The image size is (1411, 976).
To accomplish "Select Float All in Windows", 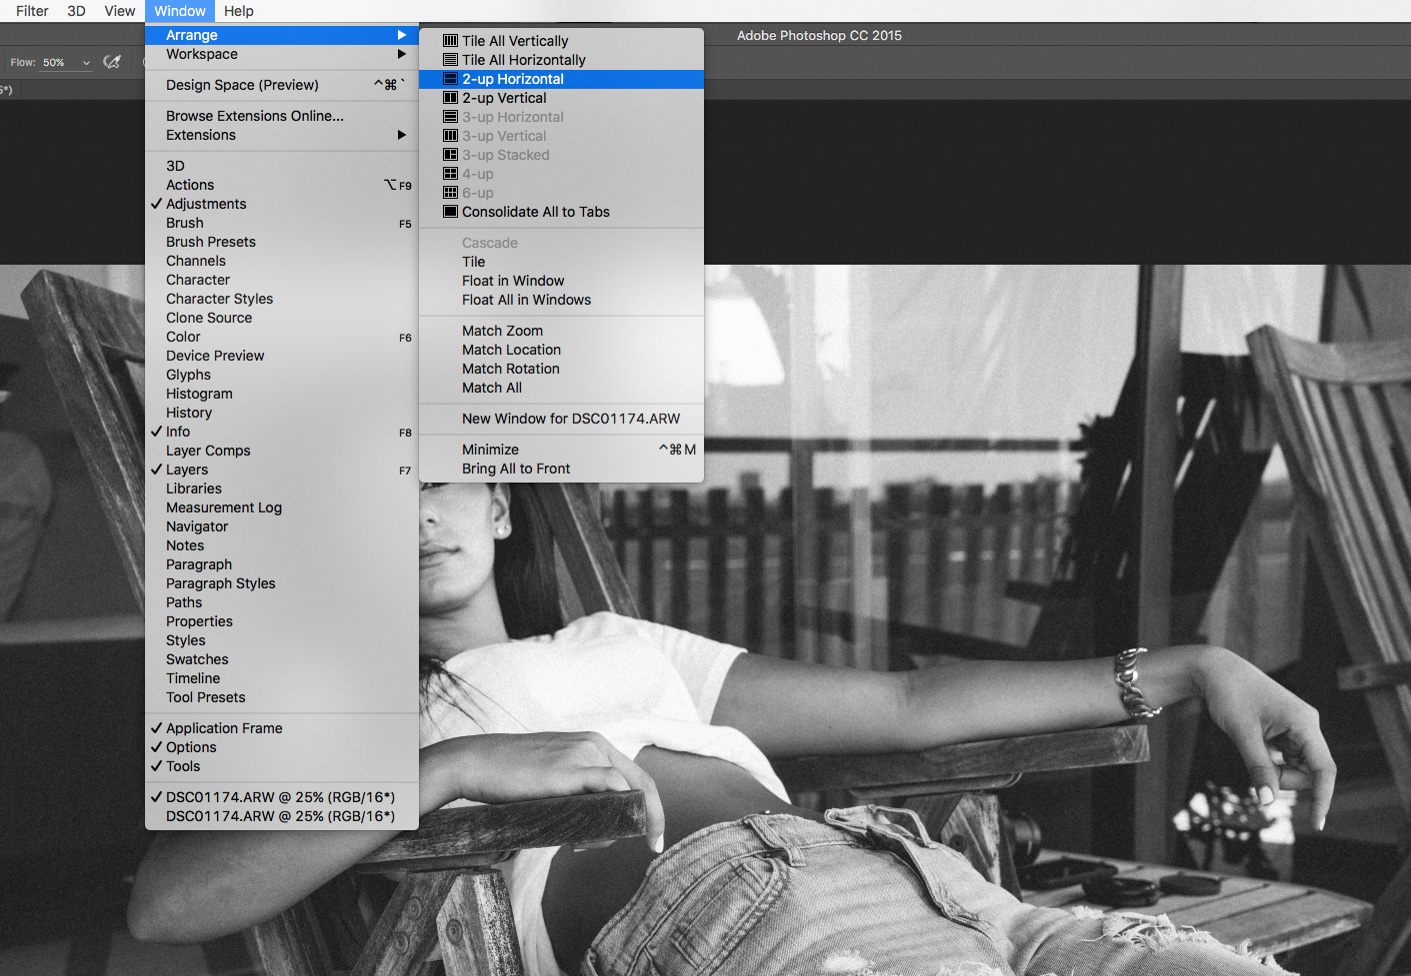I will [526, 300].
